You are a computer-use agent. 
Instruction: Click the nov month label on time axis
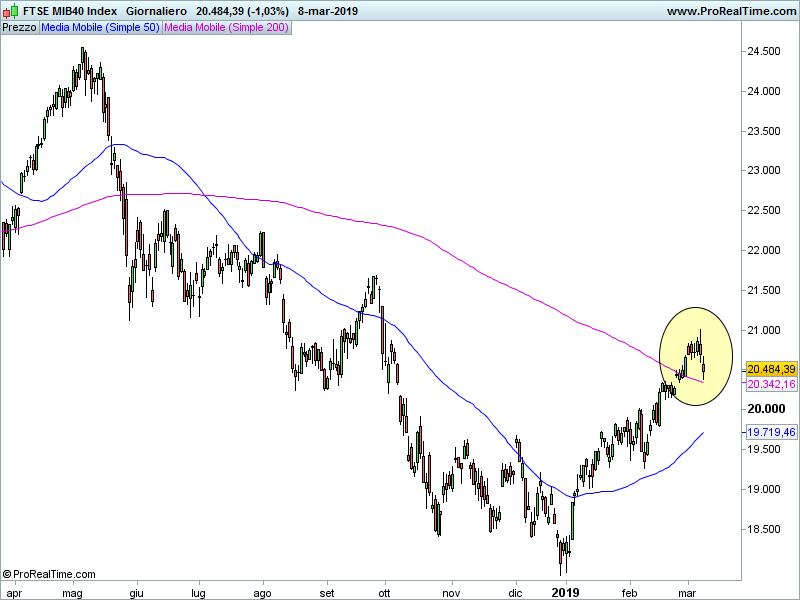pyautogui.click(x=452, y=593)
